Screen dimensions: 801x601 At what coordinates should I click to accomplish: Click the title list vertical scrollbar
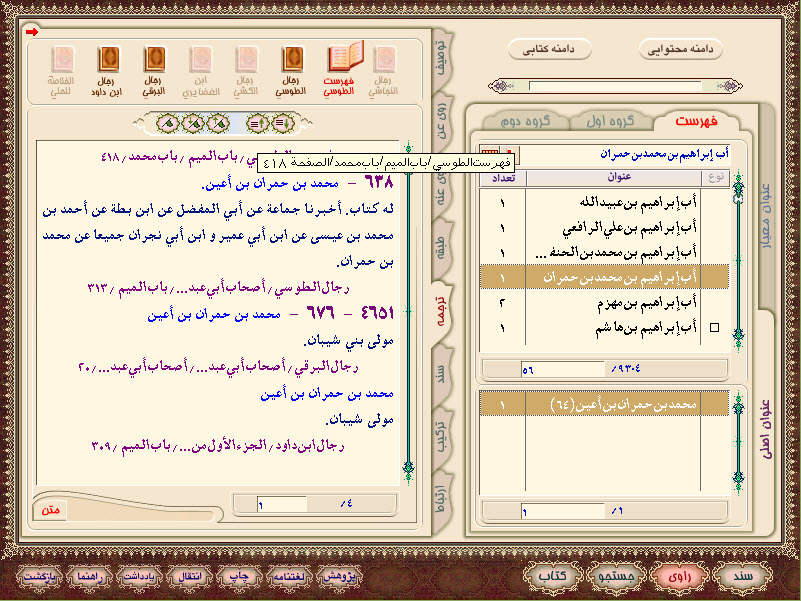pos(738,262)
